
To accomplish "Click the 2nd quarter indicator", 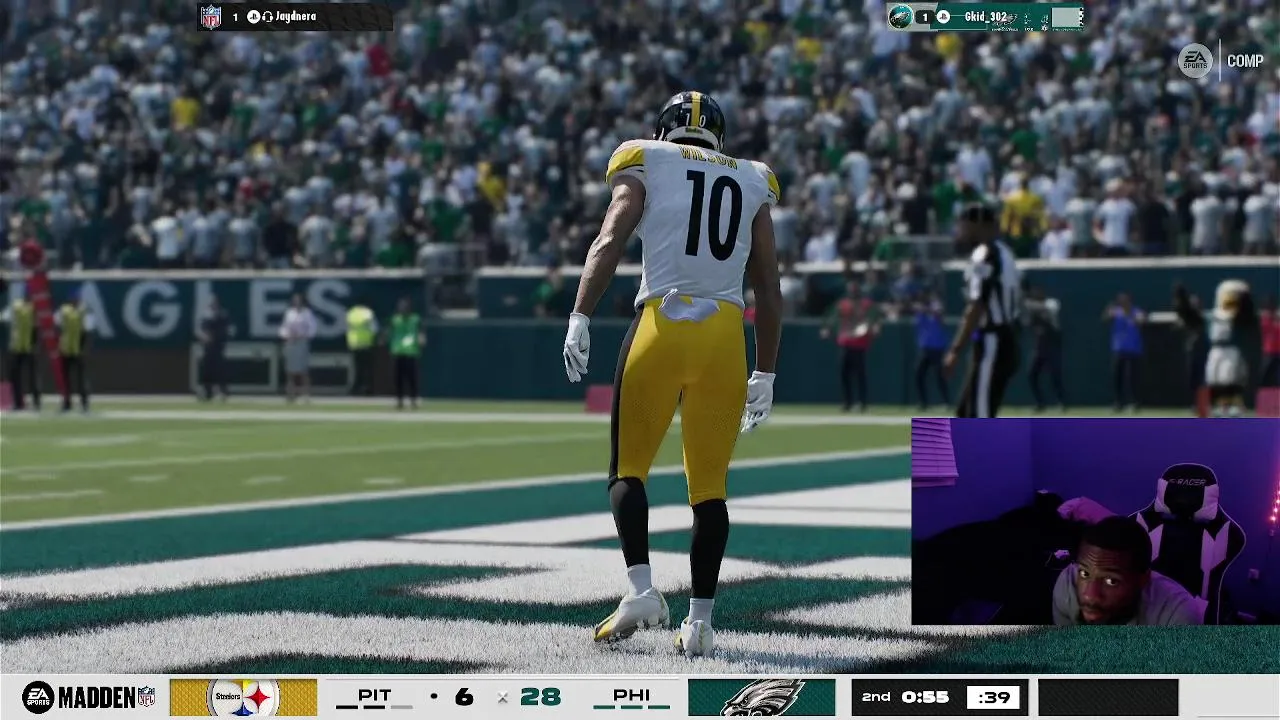I will pyautogui.click(x=876, y=697).
